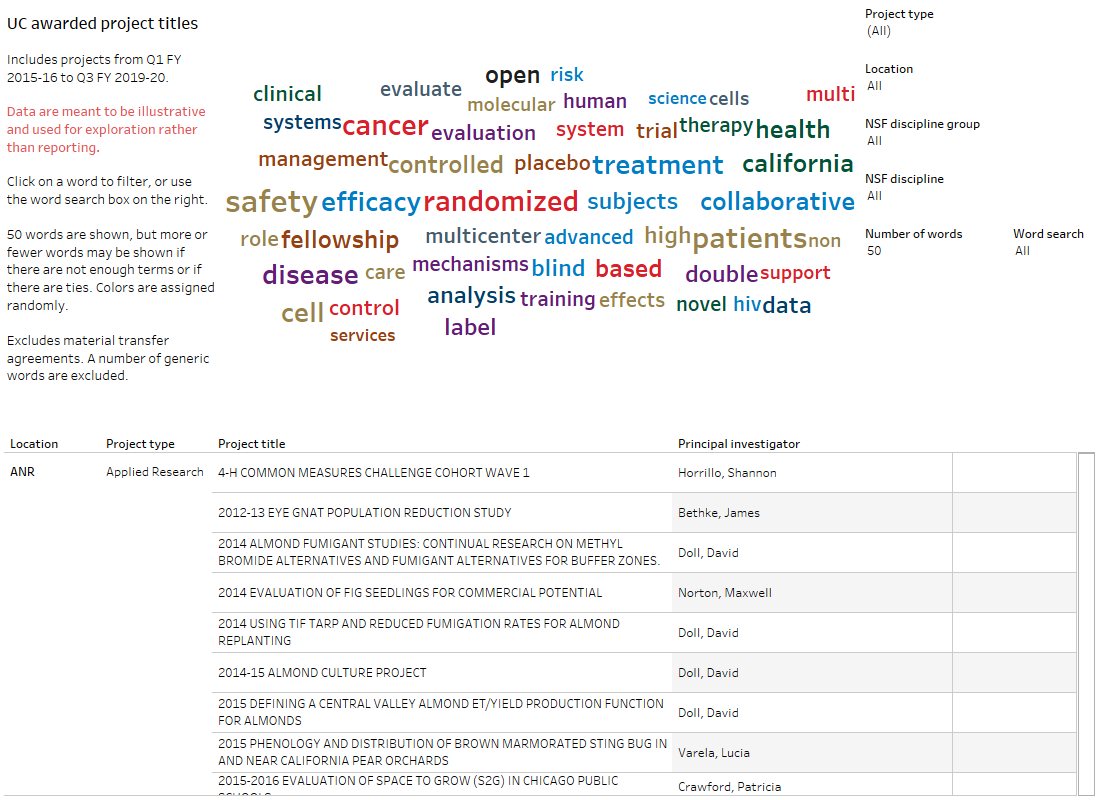1100x800 pixels.
Task: Select investigator Horrillo, Shannon
Action: [x=727, y=473]
